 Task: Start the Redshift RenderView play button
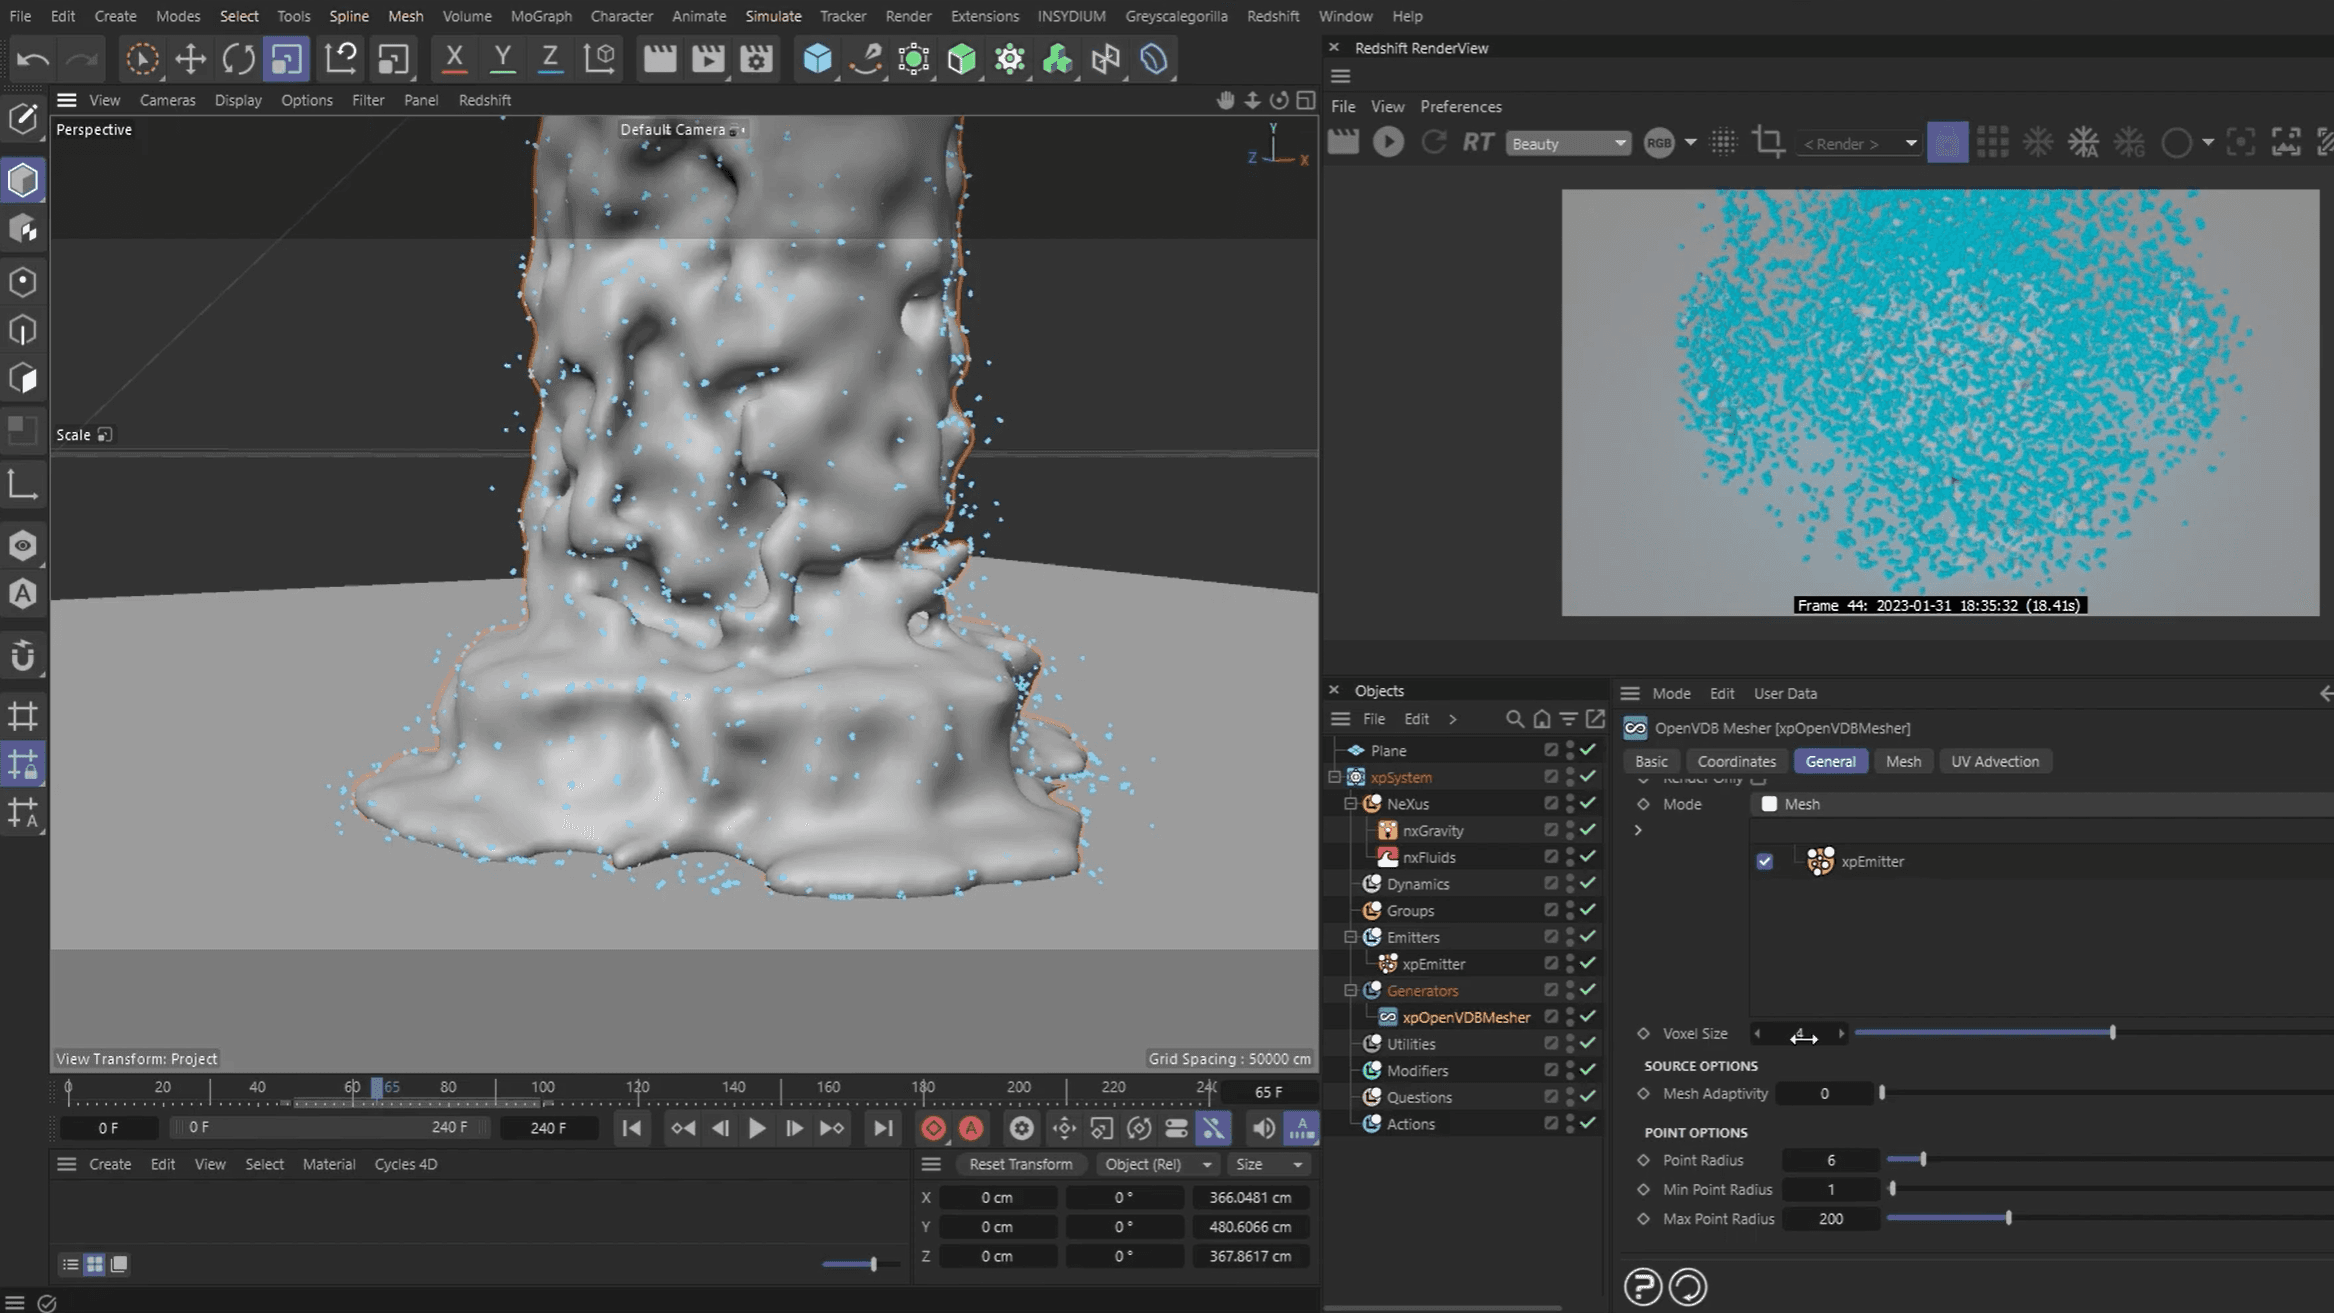[1388, 143]
